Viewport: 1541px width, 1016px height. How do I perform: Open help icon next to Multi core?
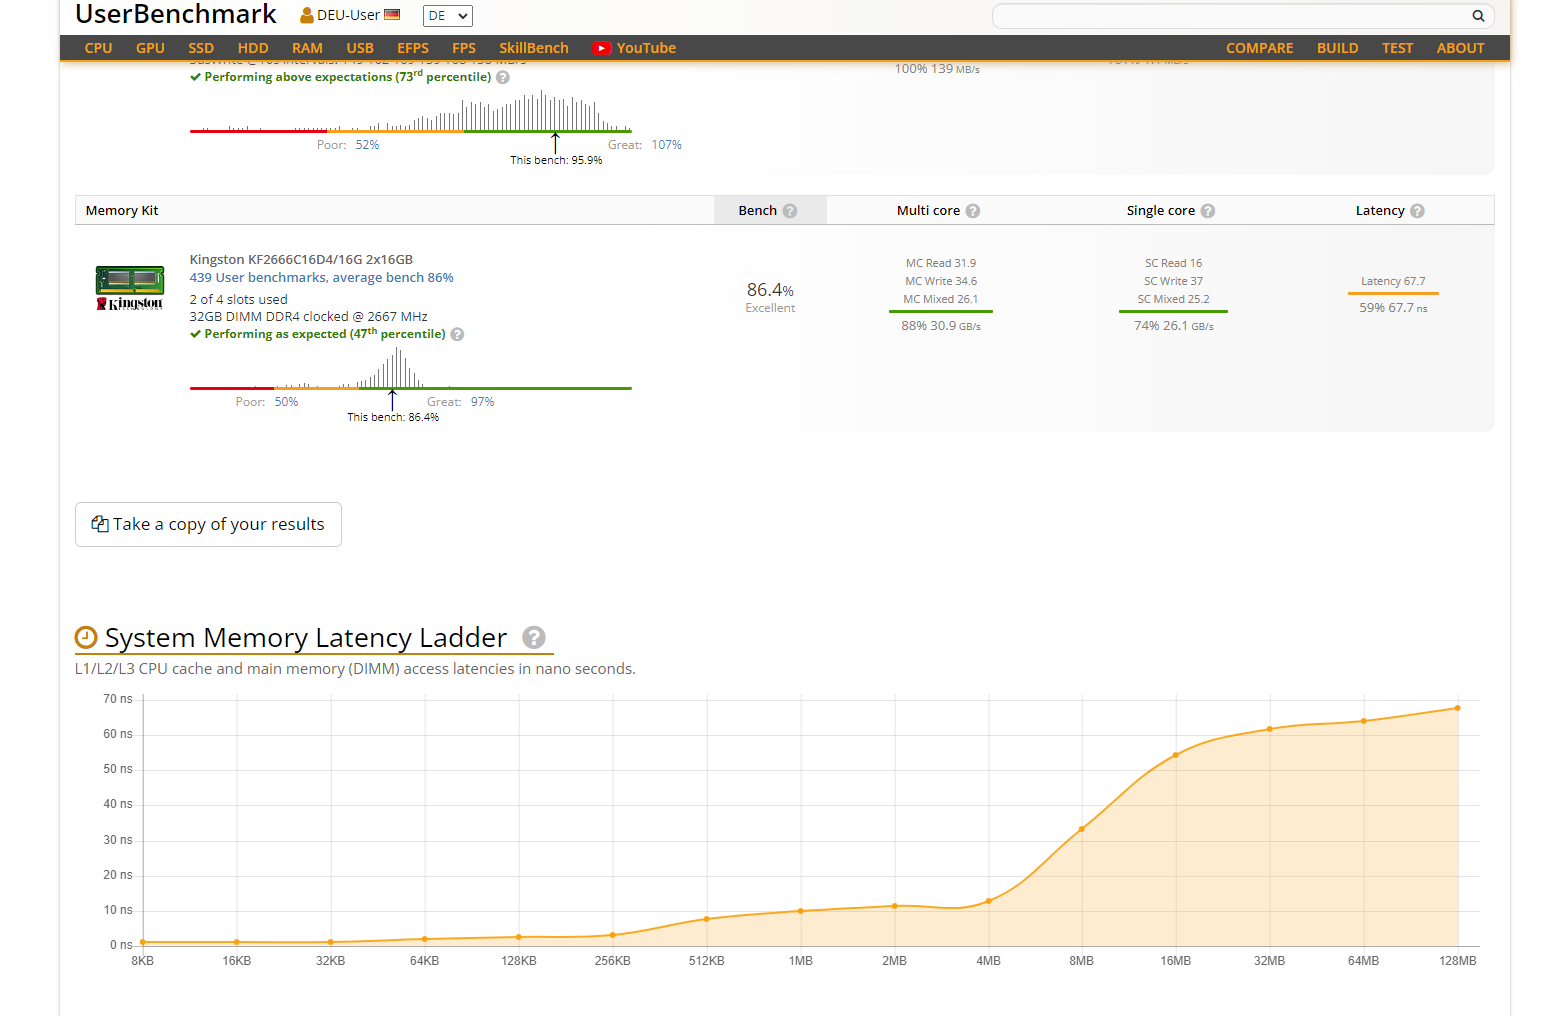tap(973, 211)
